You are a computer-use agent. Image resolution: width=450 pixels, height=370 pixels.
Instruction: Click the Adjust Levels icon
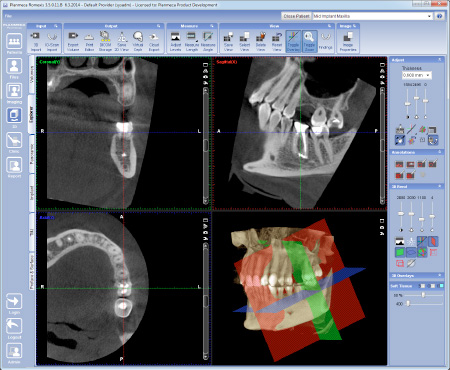(x=175, y=41)
